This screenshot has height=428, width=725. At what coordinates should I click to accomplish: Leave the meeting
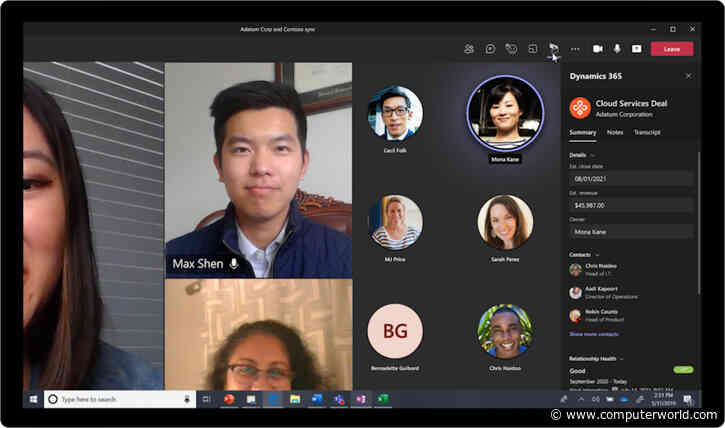(672, 49)
